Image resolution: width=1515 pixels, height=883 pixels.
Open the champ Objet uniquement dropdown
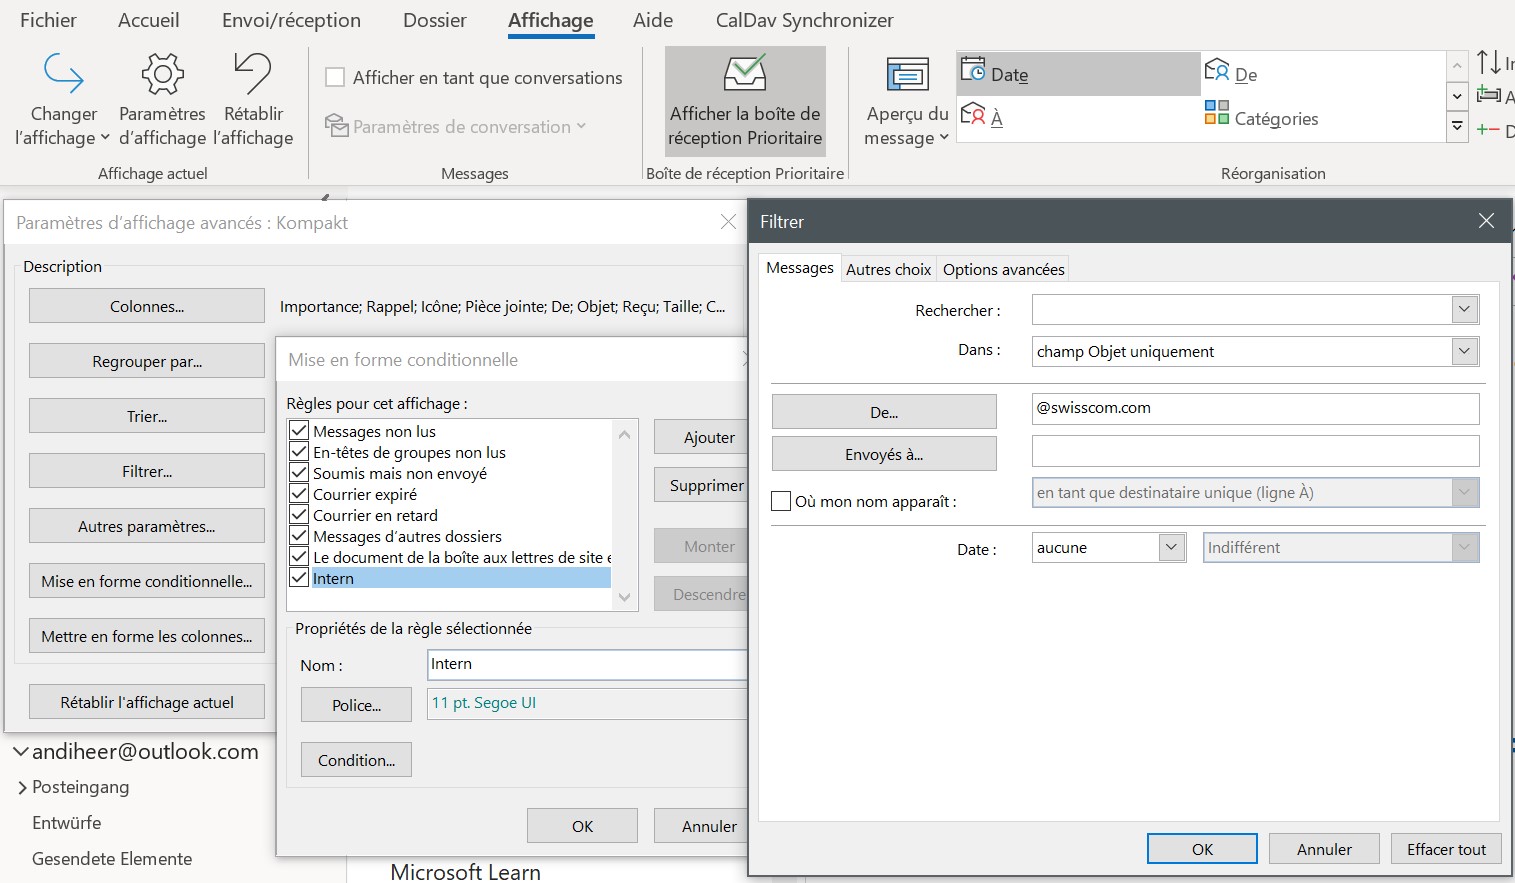(1464, 351)
